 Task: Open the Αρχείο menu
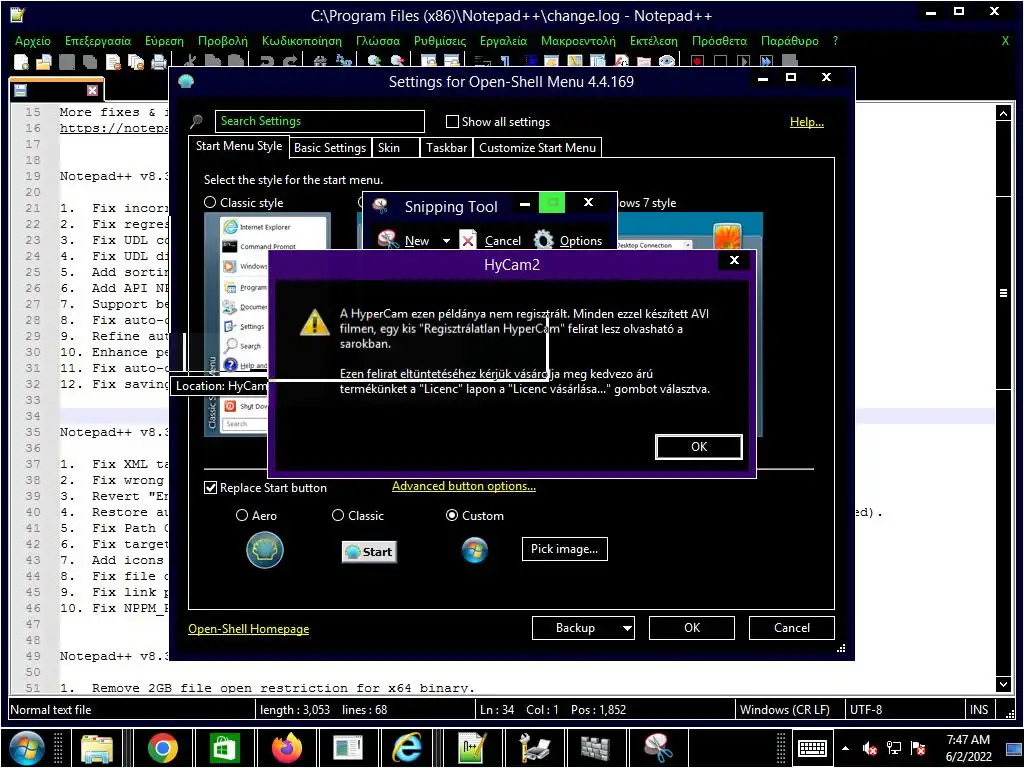click(x=33, y=40)
